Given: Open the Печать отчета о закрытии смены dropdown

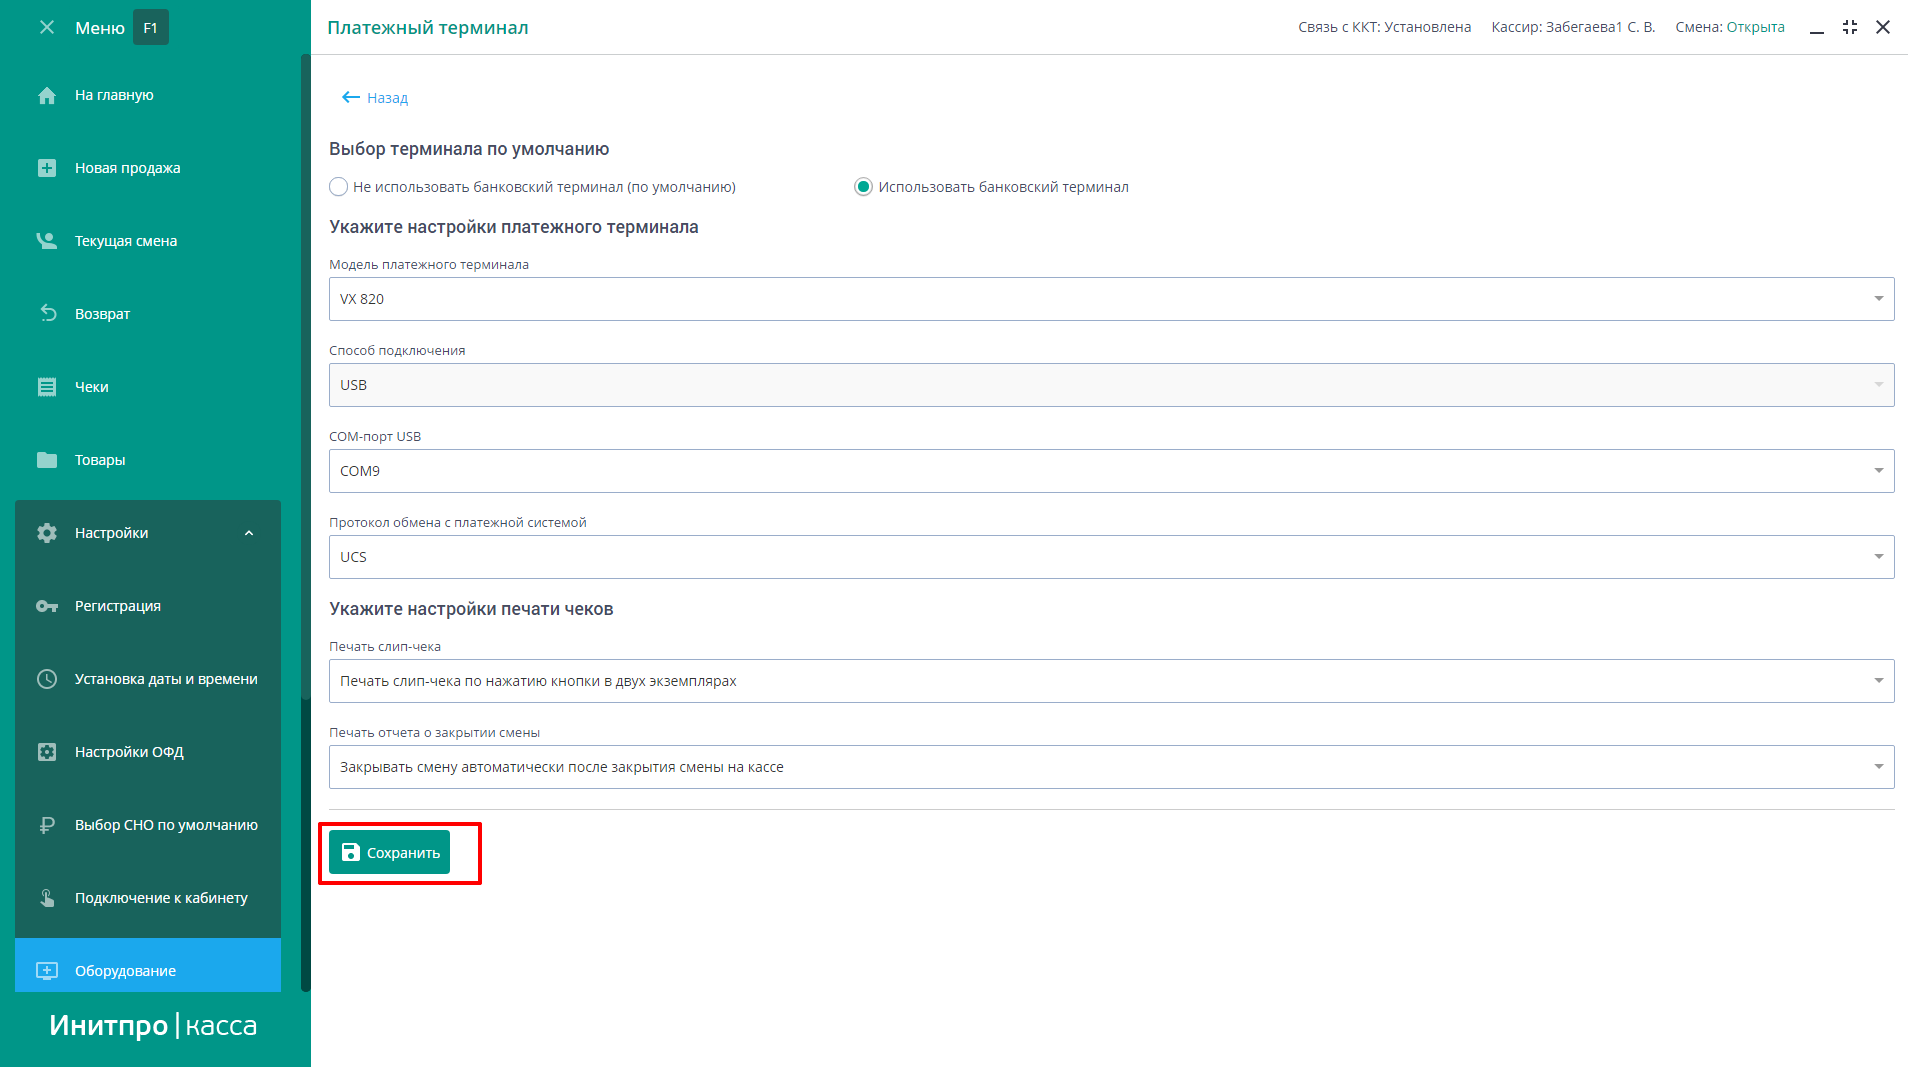Looking at the screenshot, I should click(x=1111, y=767).
